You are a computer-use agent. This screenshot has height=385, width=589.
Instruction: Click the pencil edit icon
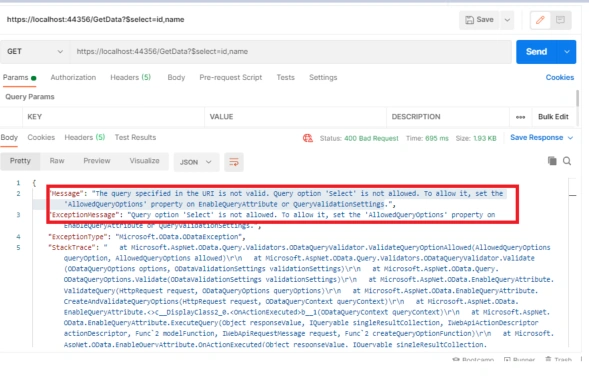[540, 20]
